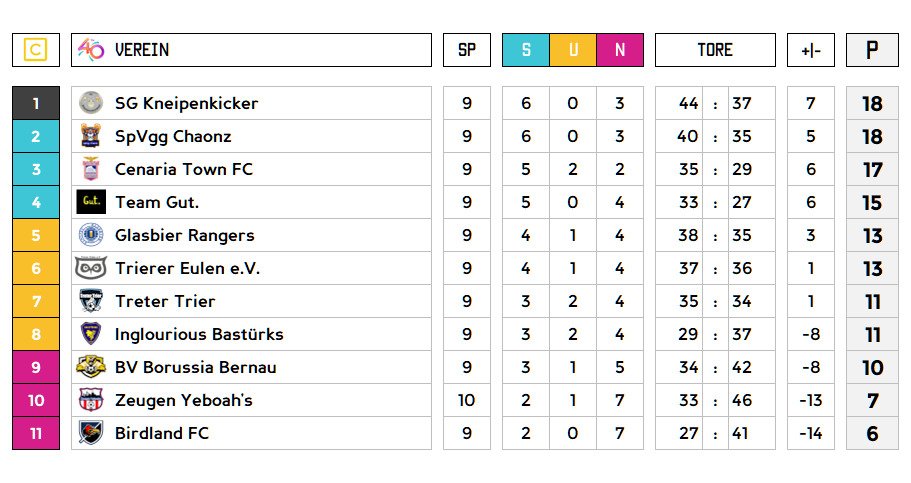Click the colorful league logo beside VEREIN

(x=91, y=50)
